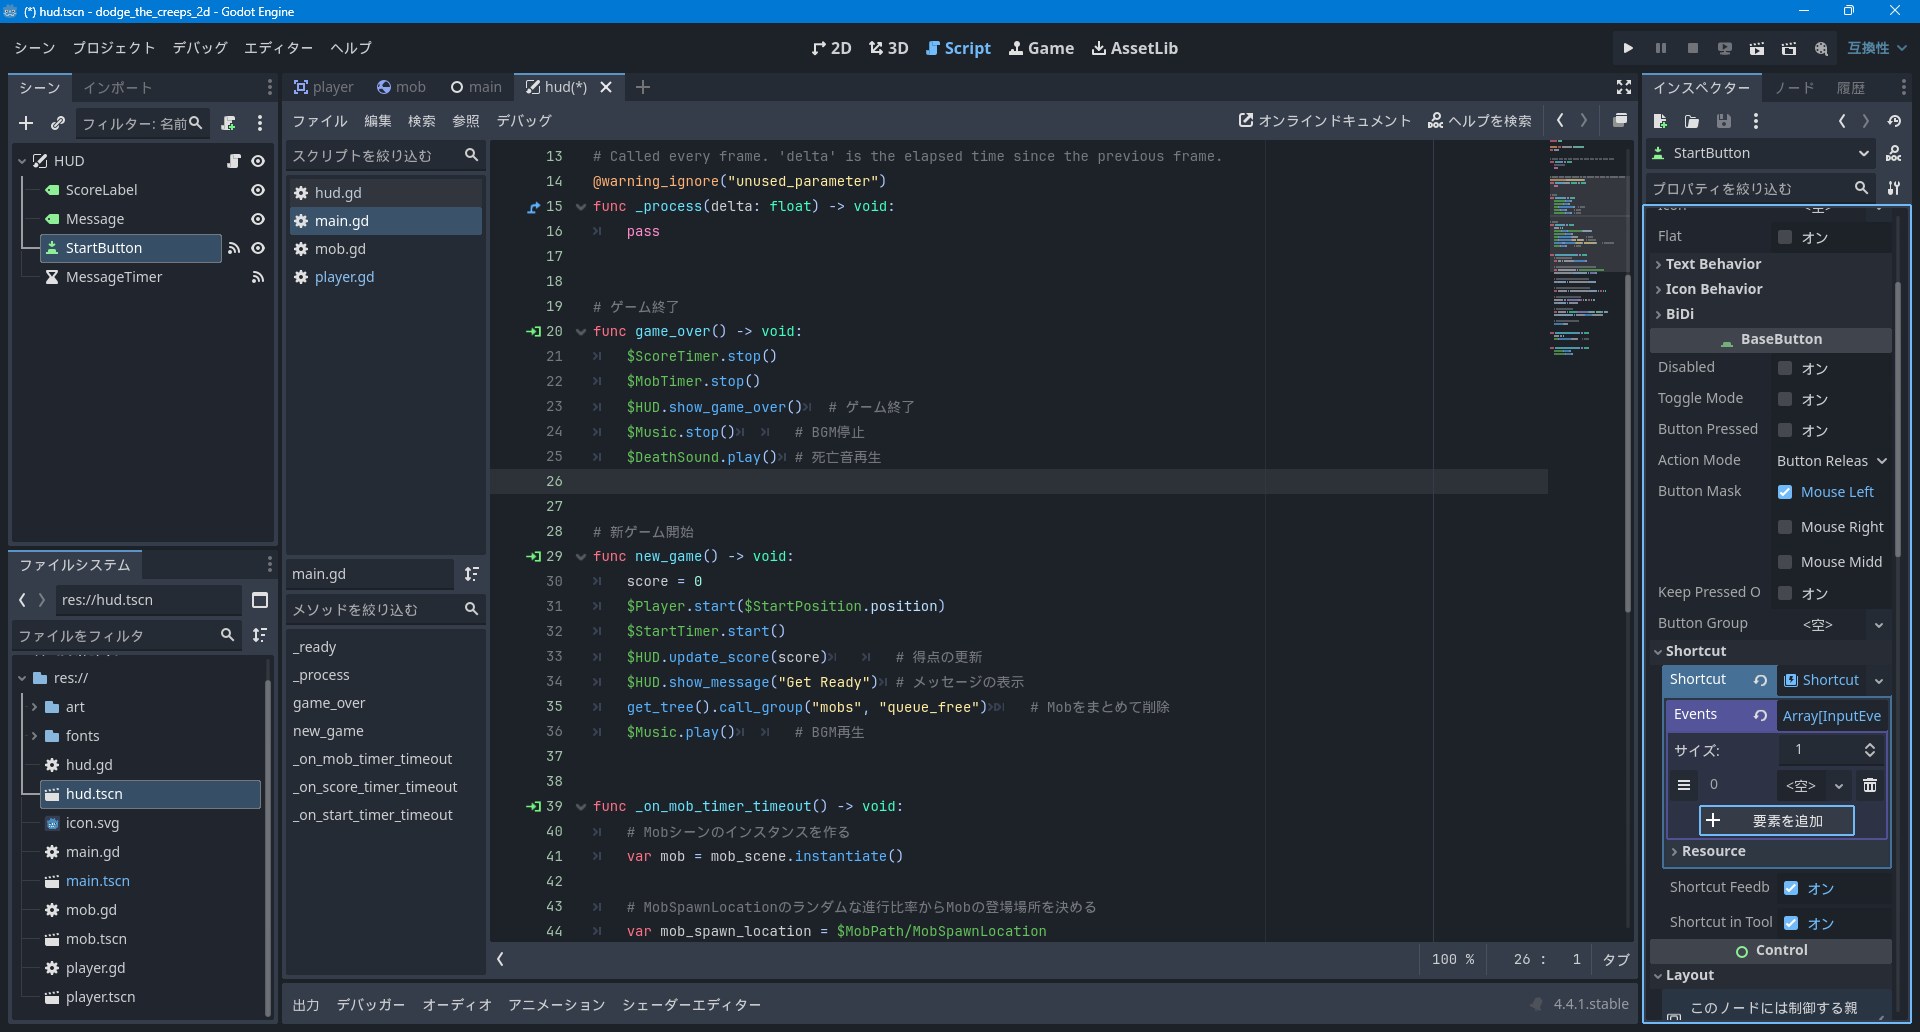Image resolution: width=1920 pixels, height=1032 pixels.
Task: Disable the Shortcut Feedback checkbox
Action: click(1791, 888)
